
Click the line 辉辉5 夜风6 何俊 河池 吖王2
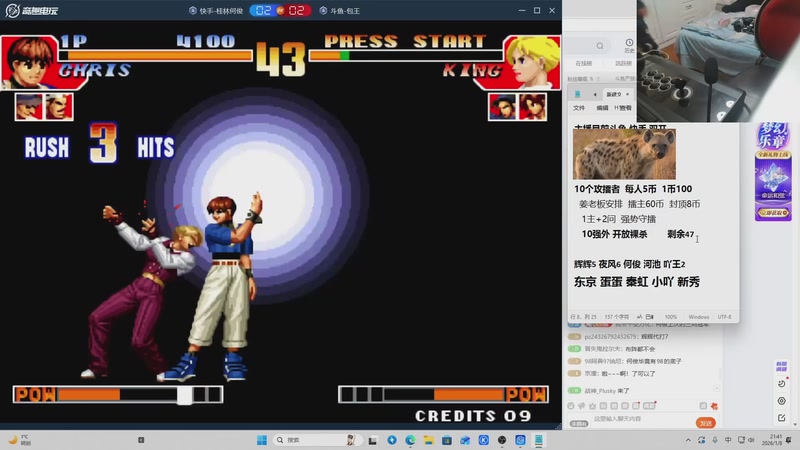tap(630, 264)
